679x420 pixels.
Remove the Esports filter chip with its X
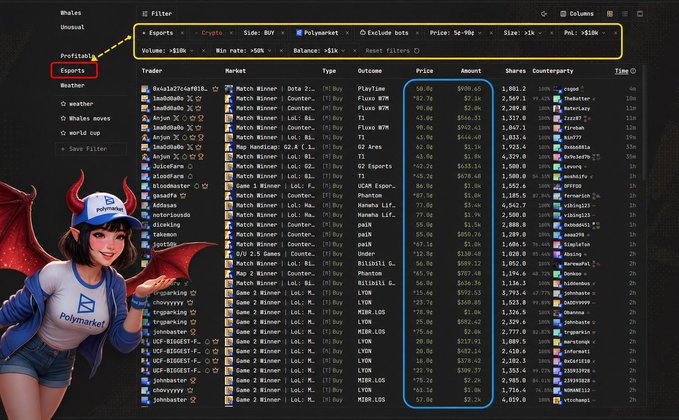pos(182,33)
